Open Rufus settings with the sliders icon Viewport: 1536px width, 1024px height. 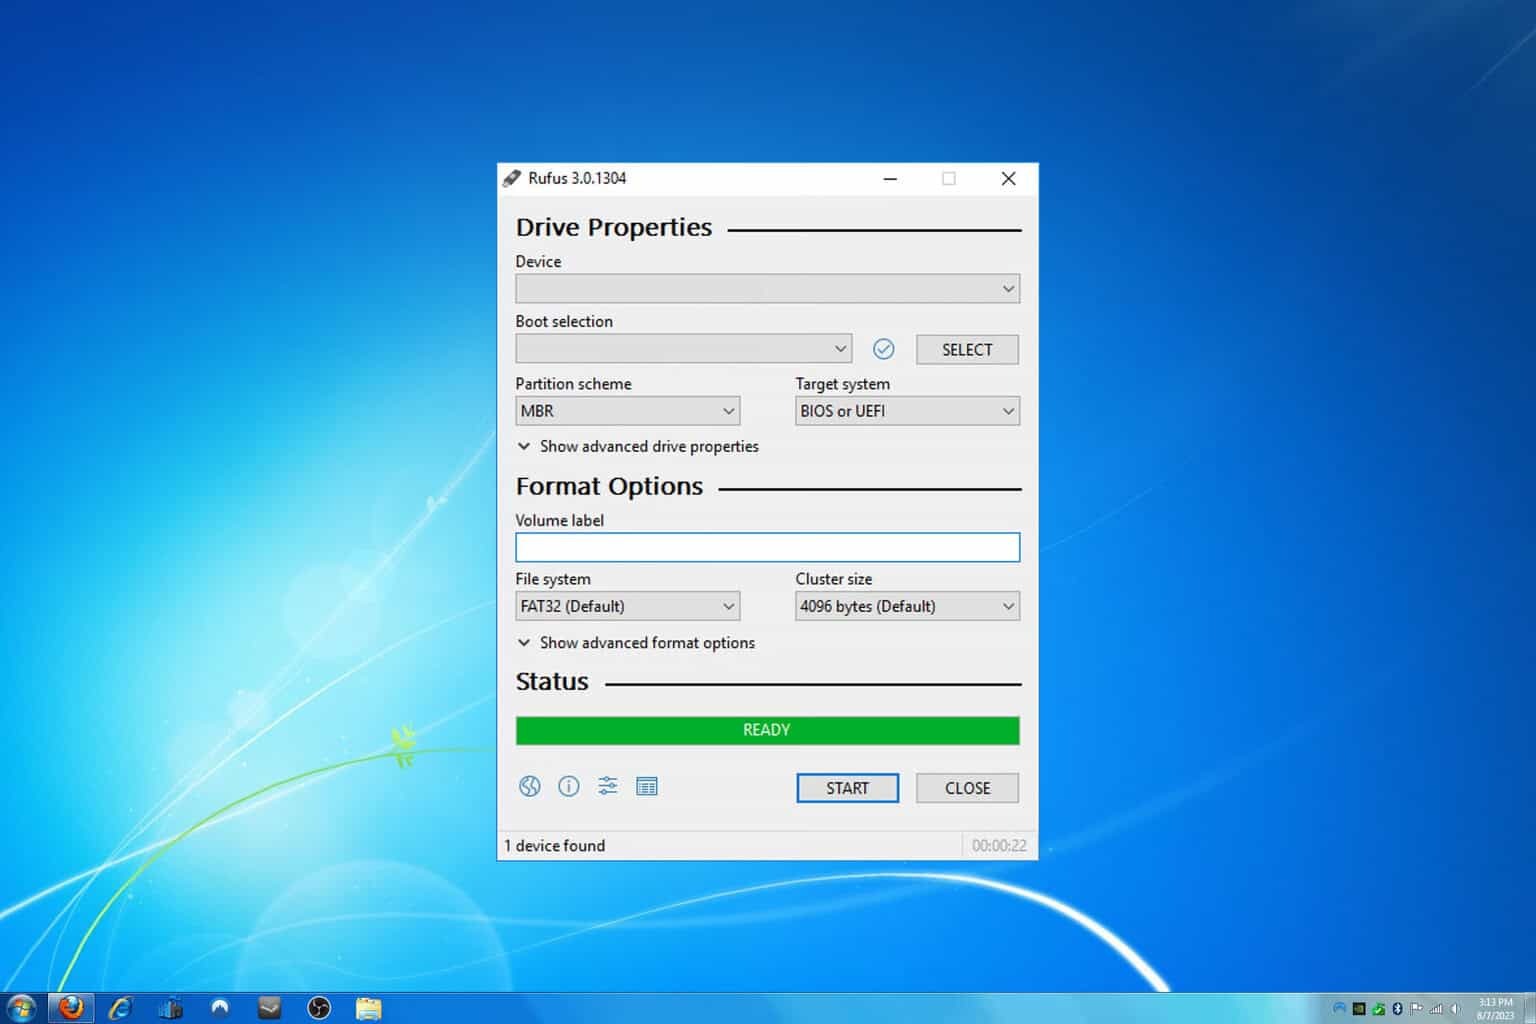[607, 787]
